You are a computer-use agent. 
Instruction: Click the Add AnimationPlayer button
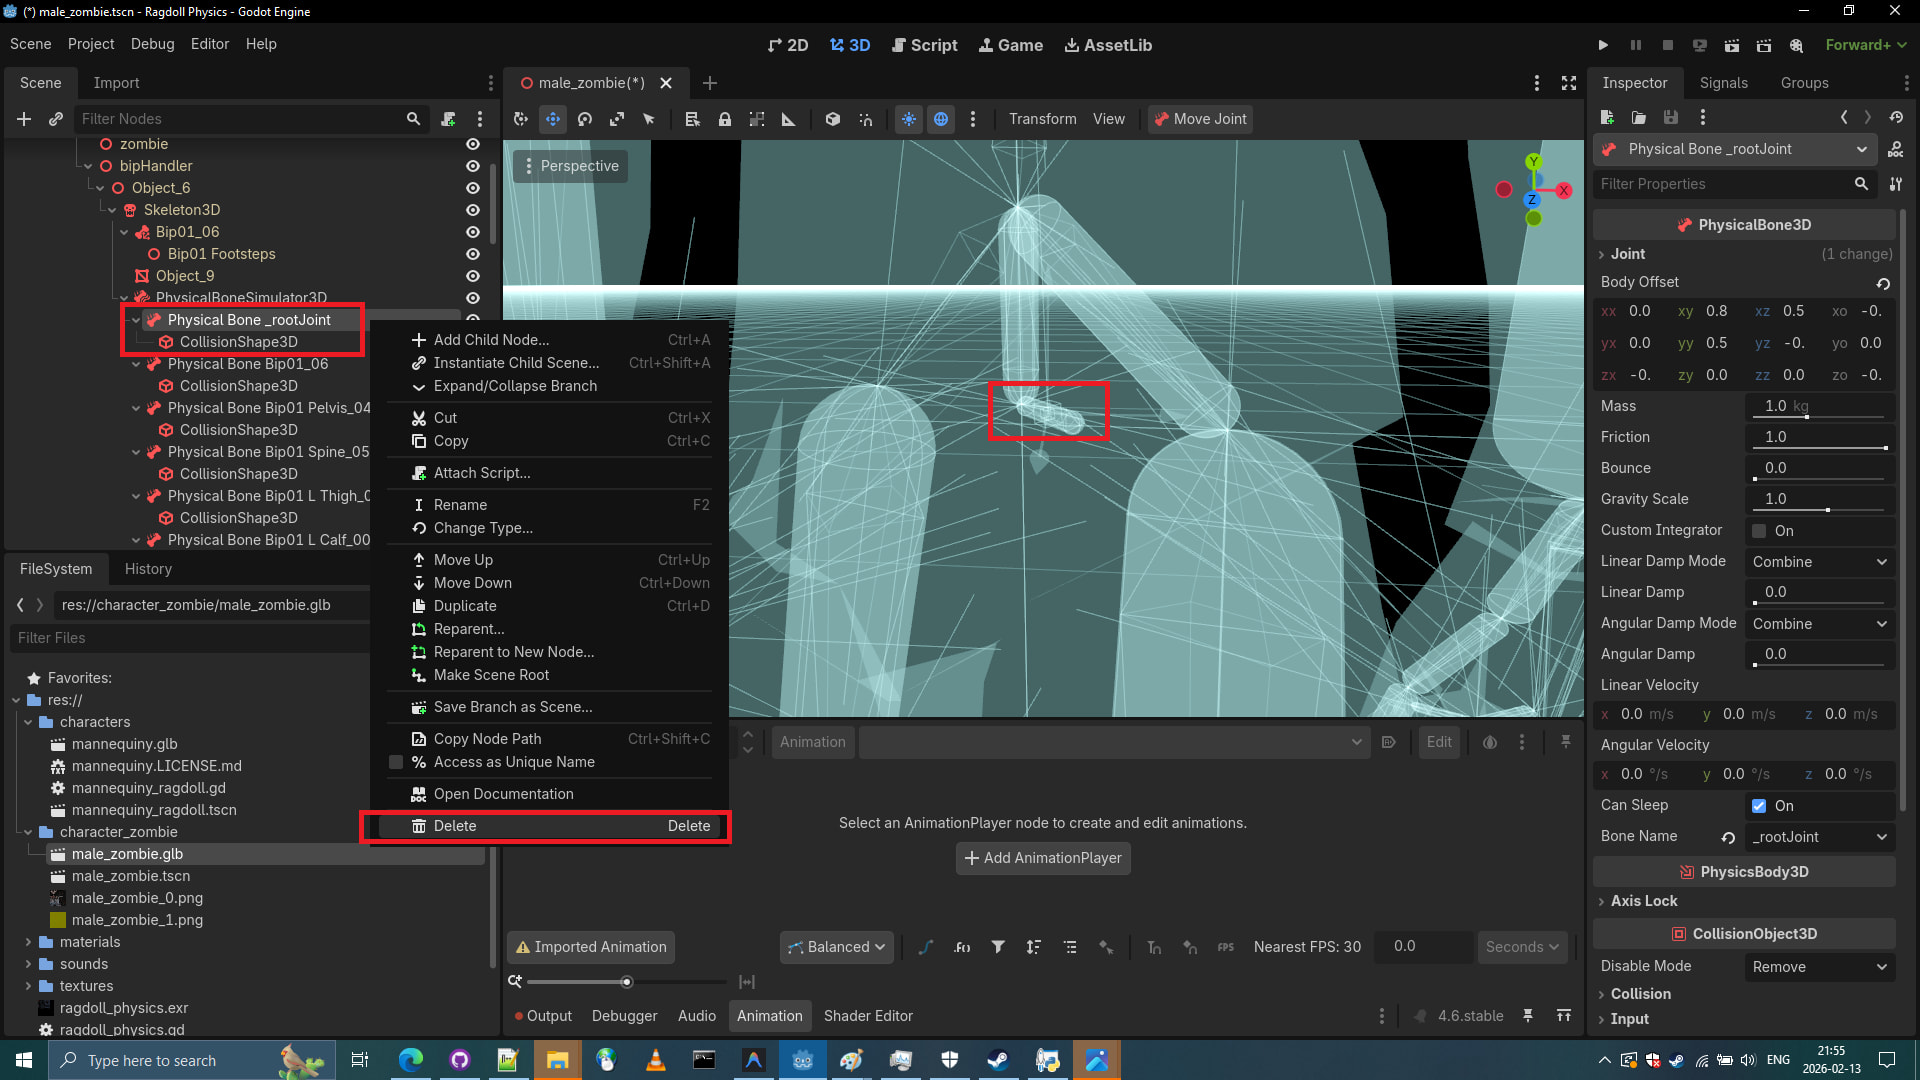[1043, 858]
